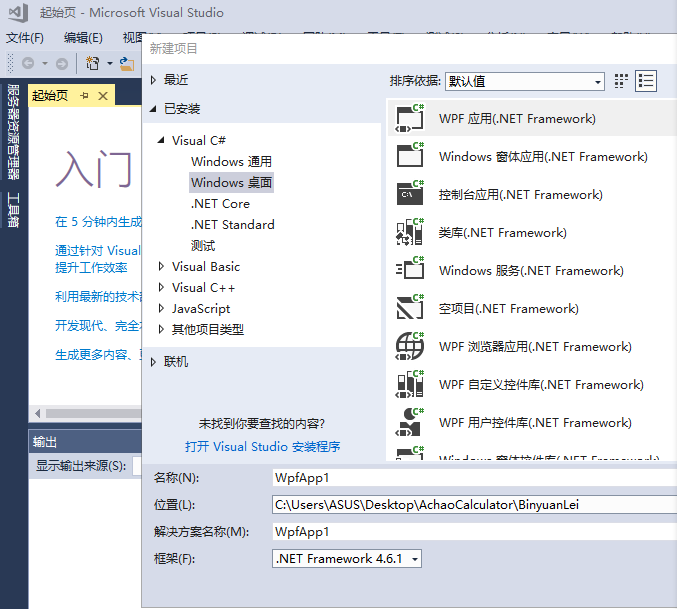
Task: Click start page horizontal scrollbar left arrow
Action: point(38,413)
